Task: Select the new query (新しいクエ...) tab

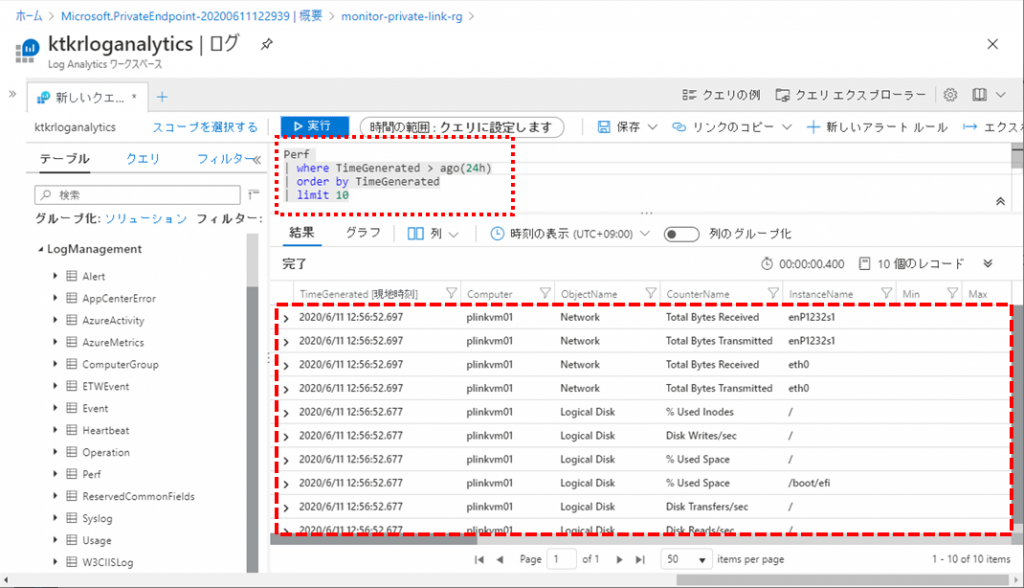Action: tap(88, 97)
